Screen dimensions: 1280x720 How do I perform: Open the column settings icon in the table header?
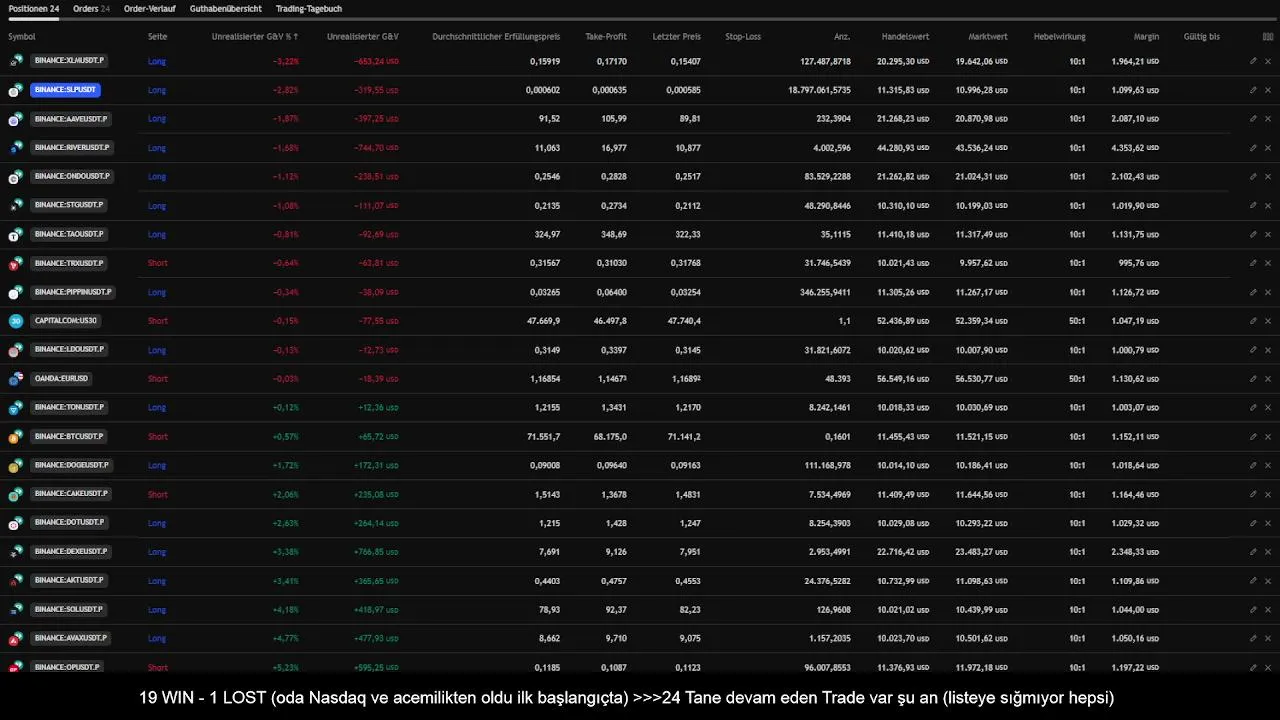(1268, 37)
